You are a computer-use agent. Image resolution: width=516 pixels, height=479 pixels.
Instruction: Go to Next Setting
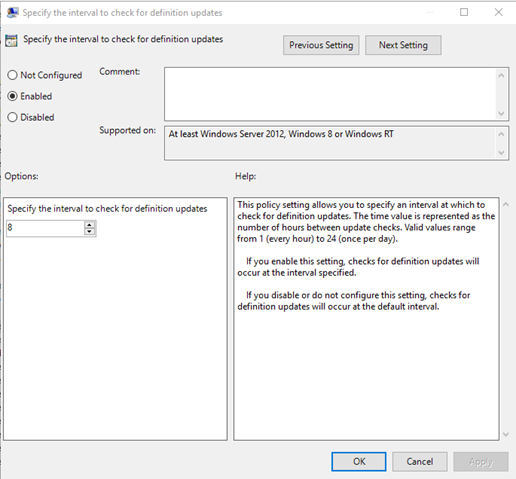pos(403,45)
